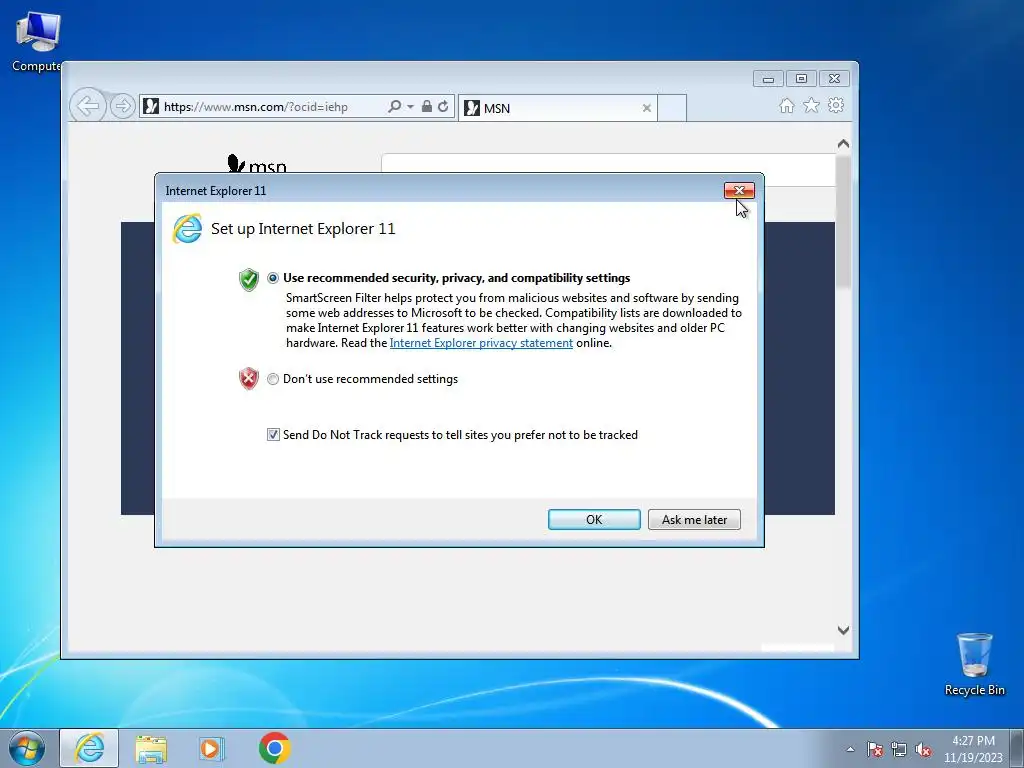Click the Ask me later button

click(x=694, y=520)
